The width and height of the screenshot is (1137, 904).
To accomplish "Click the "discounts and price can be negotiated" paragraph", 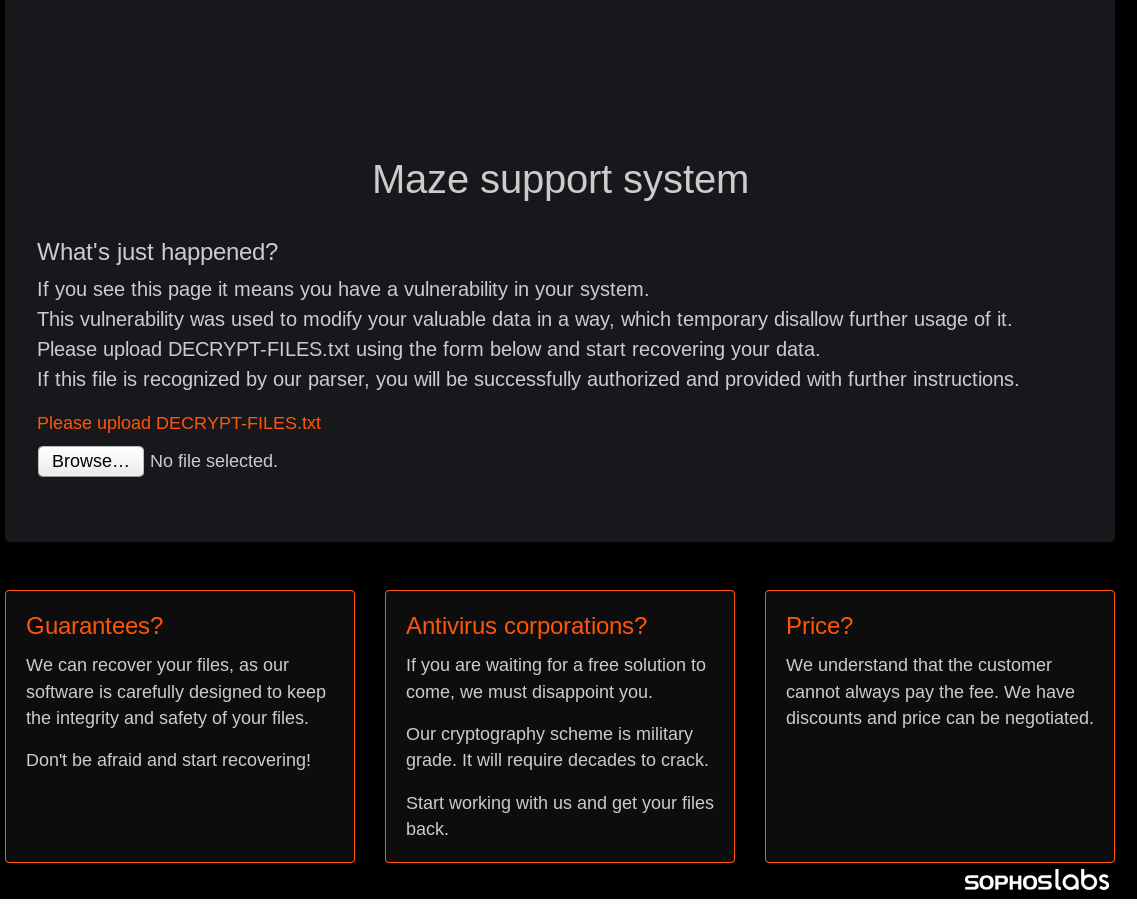I will (940, 692).
